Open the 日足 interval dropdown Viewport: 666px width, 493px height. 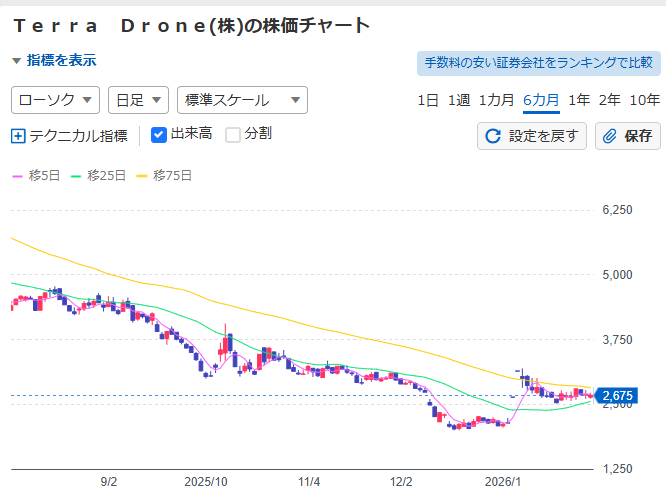coord(138,100)
